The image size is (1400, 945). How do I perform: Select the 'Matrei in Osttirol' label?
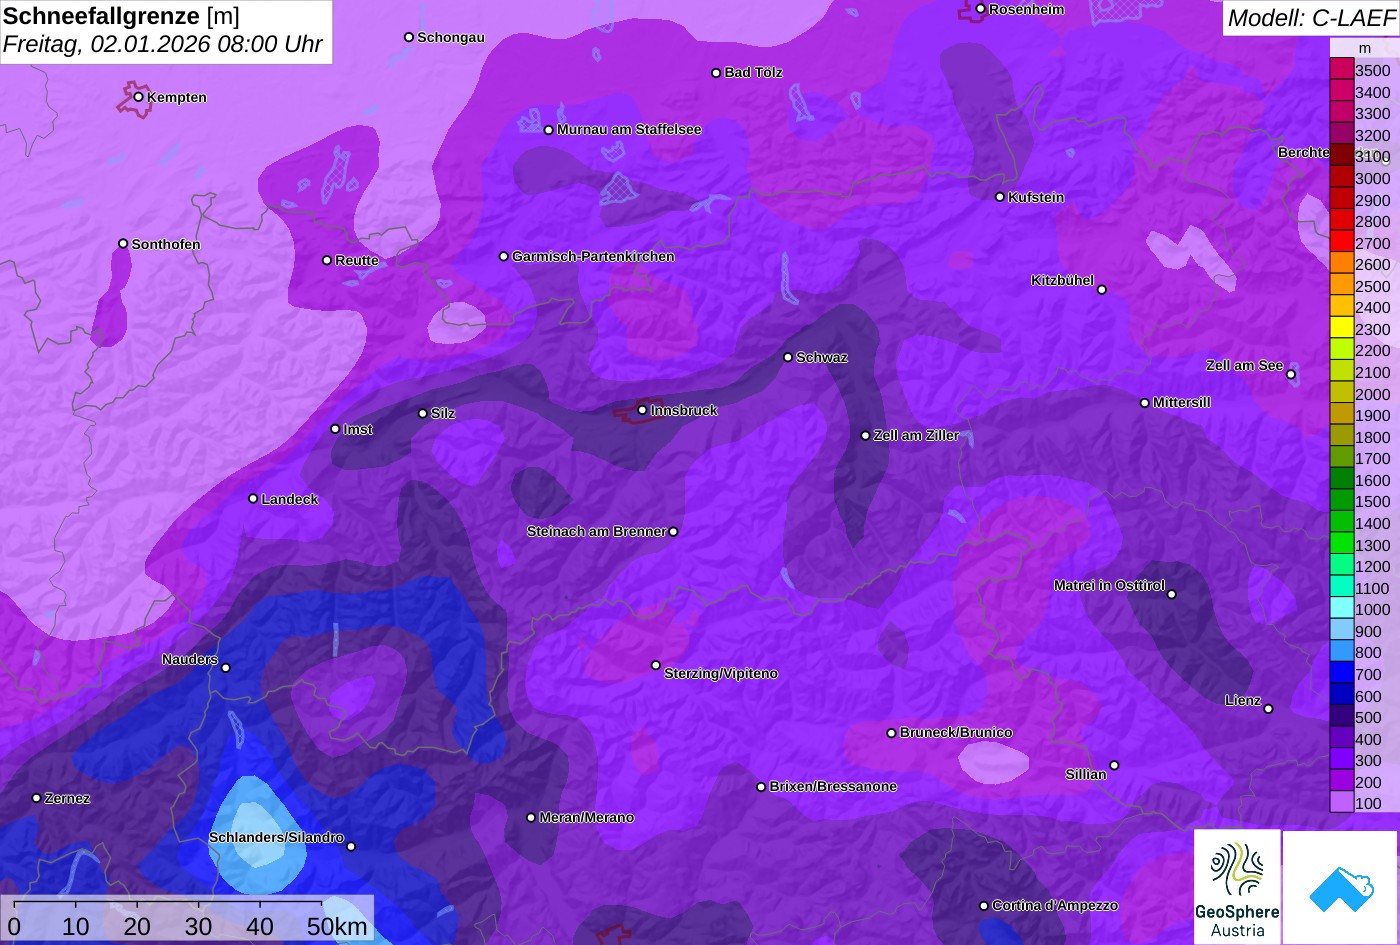pos(1109,585)
